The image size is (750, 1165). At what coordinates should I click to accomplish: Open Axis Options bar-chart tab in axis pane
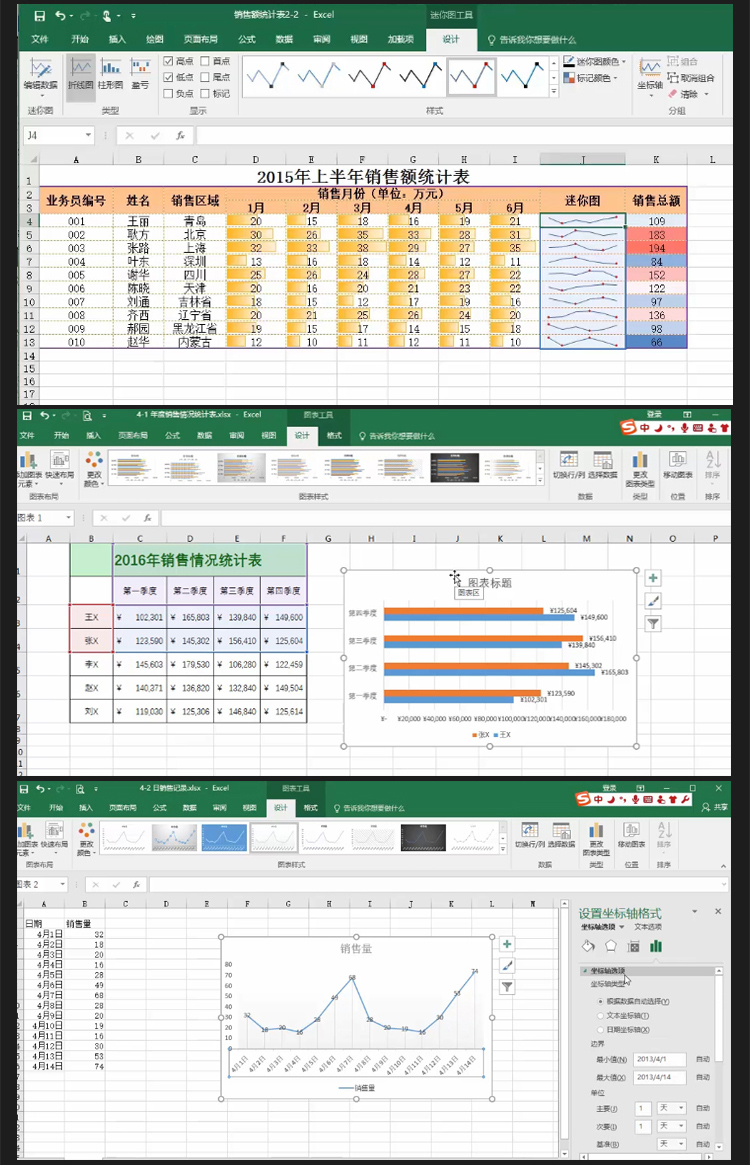tap(656, 946)
